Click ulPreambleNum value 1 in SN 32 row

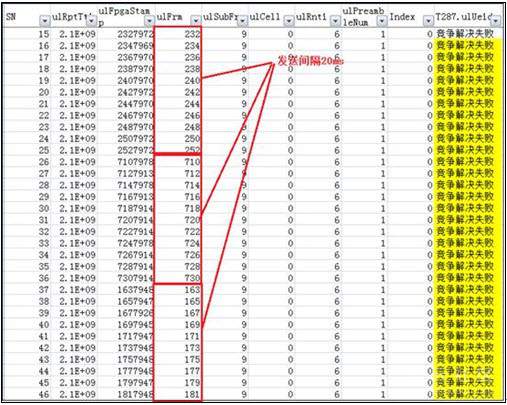tap(383, 232)
